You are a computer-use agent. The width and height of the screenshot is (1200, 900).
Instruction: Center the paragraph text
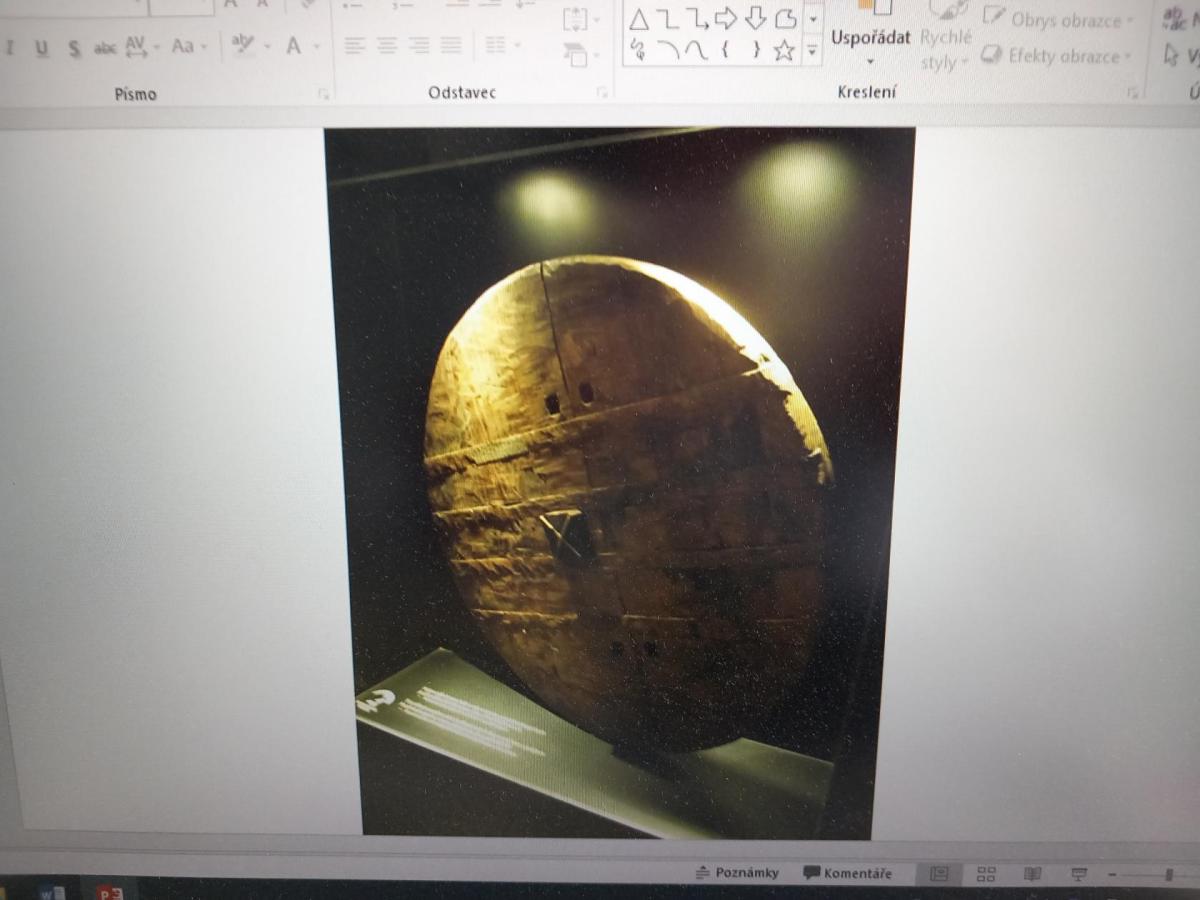pos(387,45)
